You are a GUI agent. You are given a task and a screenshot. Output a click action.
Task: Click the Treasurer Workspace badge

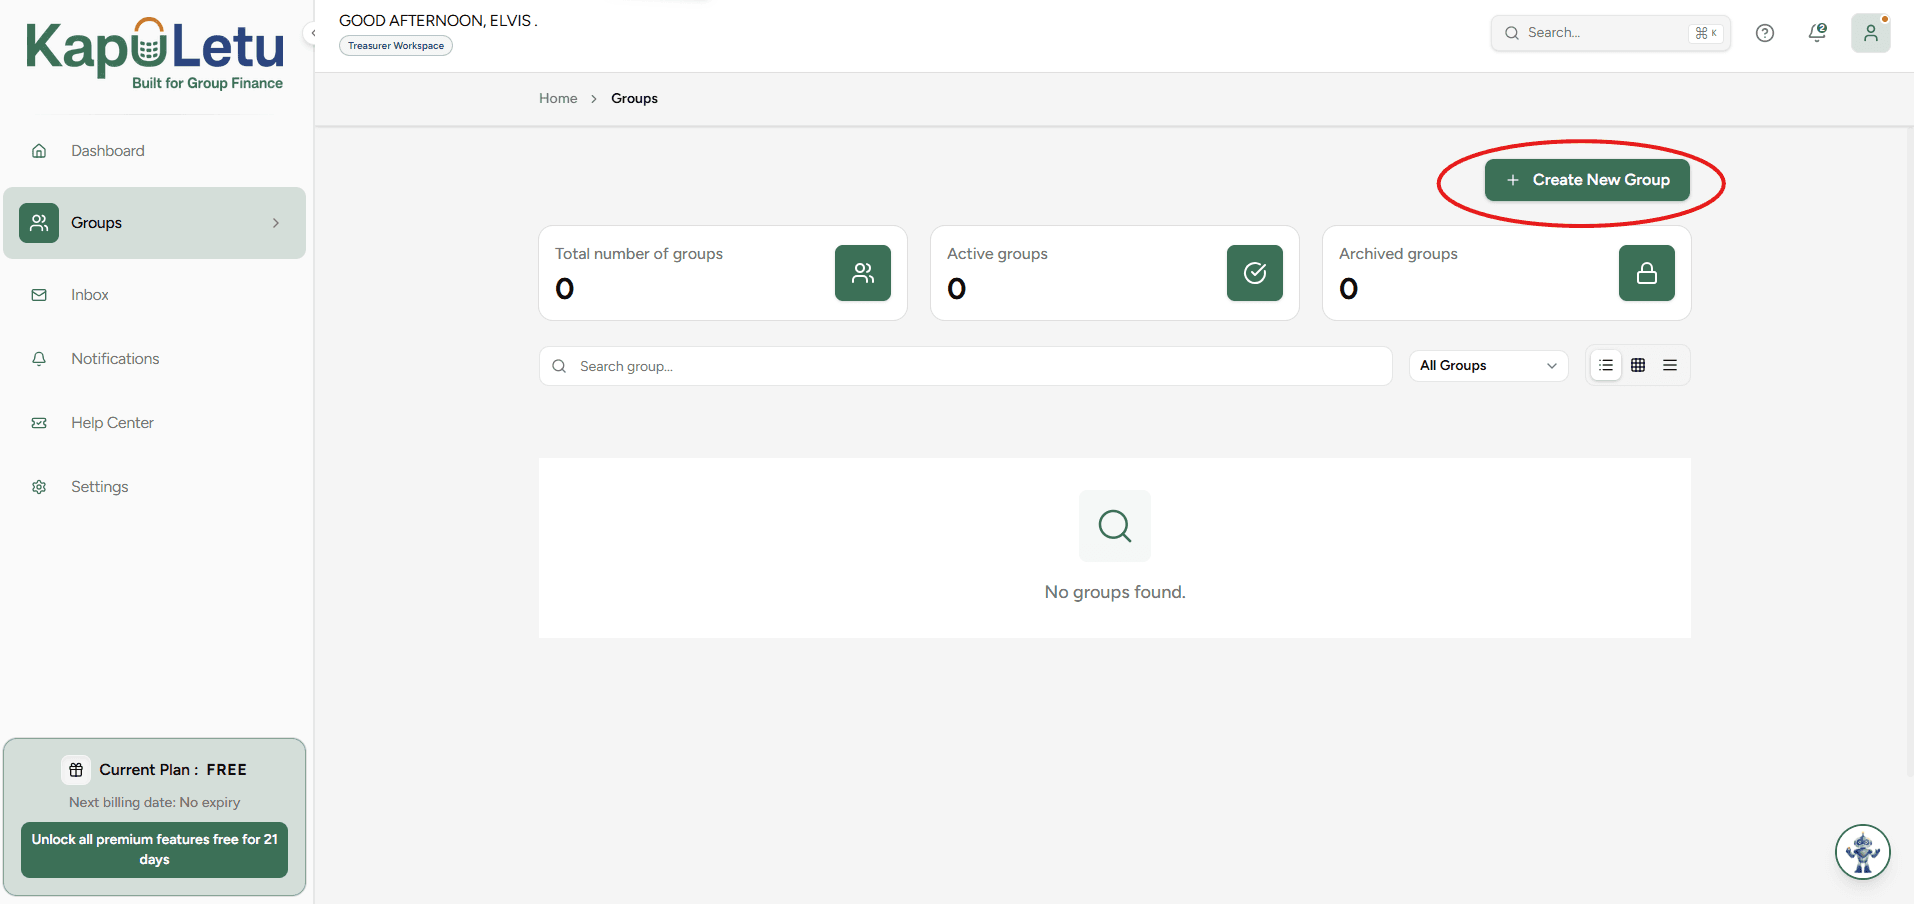396,46
